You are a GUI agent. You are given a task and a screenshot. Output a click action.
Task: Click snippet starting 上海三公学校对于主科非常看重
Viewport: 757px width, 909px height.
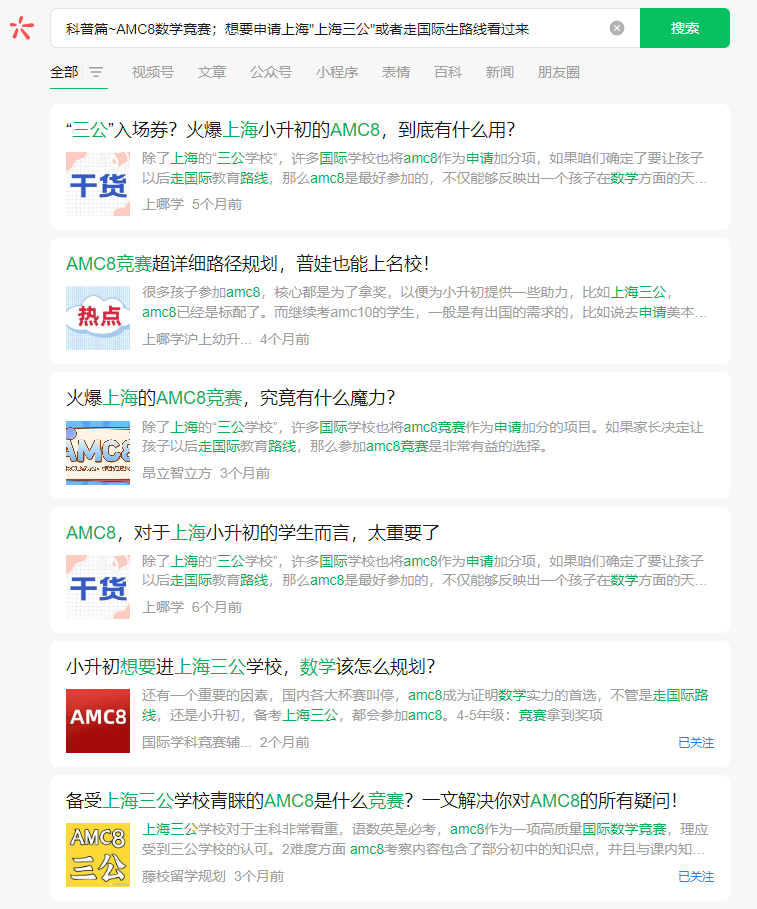[x=425, y=839]
